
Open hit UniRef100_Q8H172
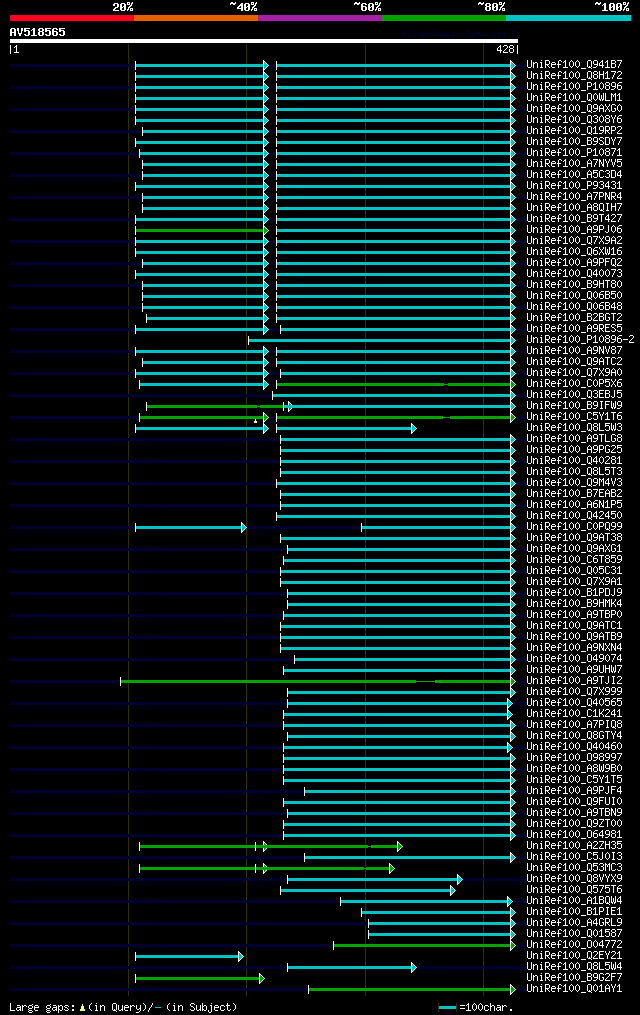(x=574, y=76)
